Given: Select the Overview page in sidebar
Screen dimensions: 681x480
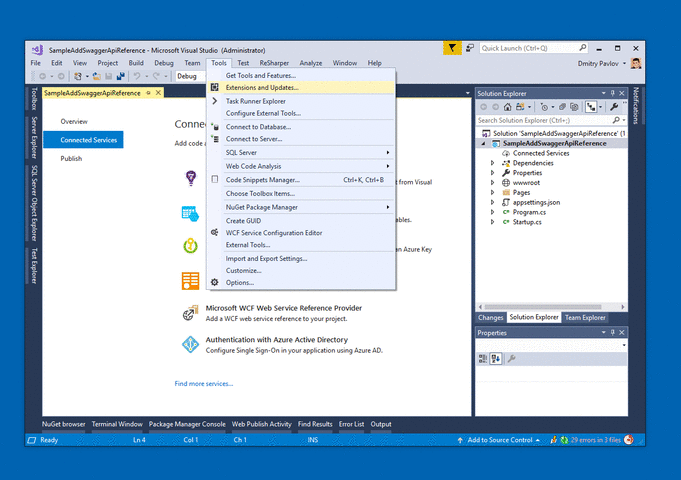Looking at the screenshot, I should 74,122.
